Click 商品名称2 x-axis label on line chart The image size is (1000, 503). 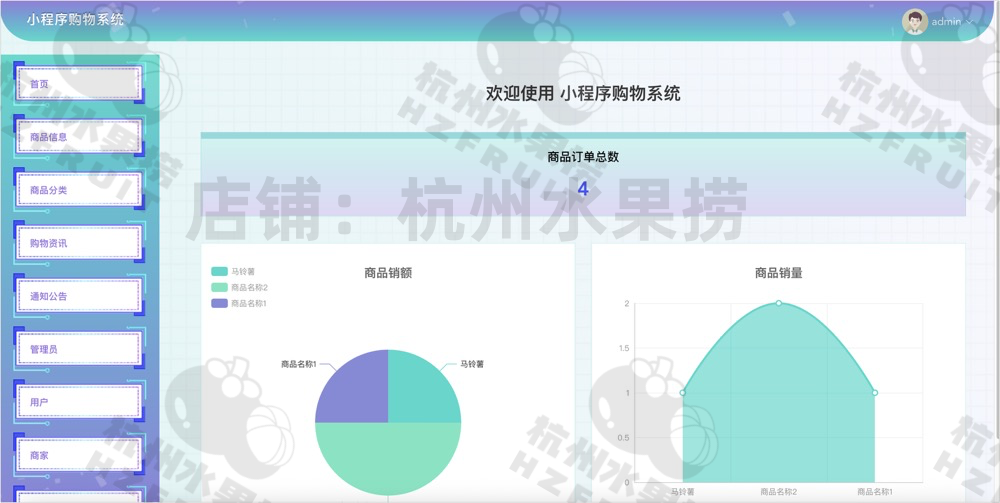tap(779, 492)
